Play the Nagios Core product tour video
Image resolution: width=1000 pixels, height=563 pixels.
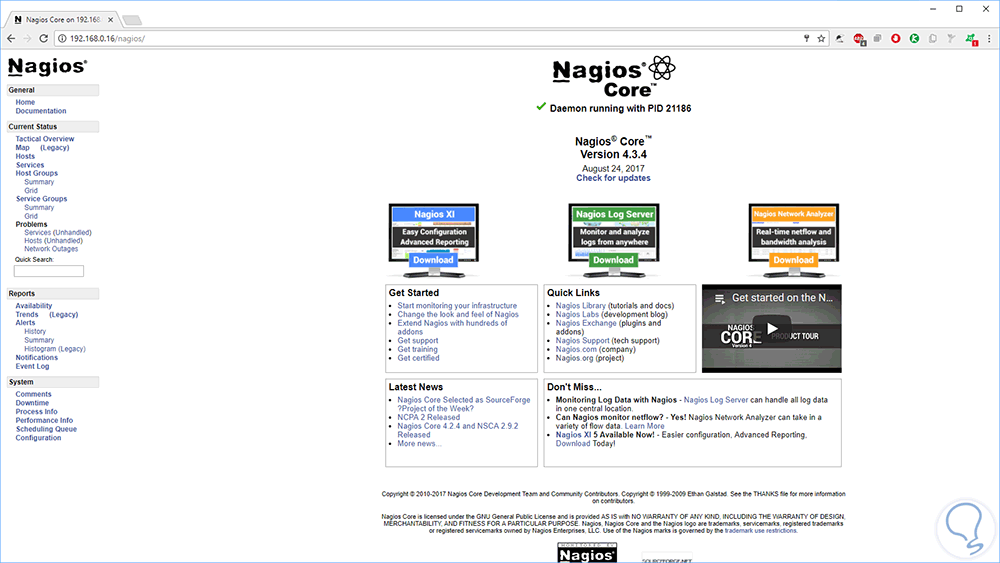[772, 328]
